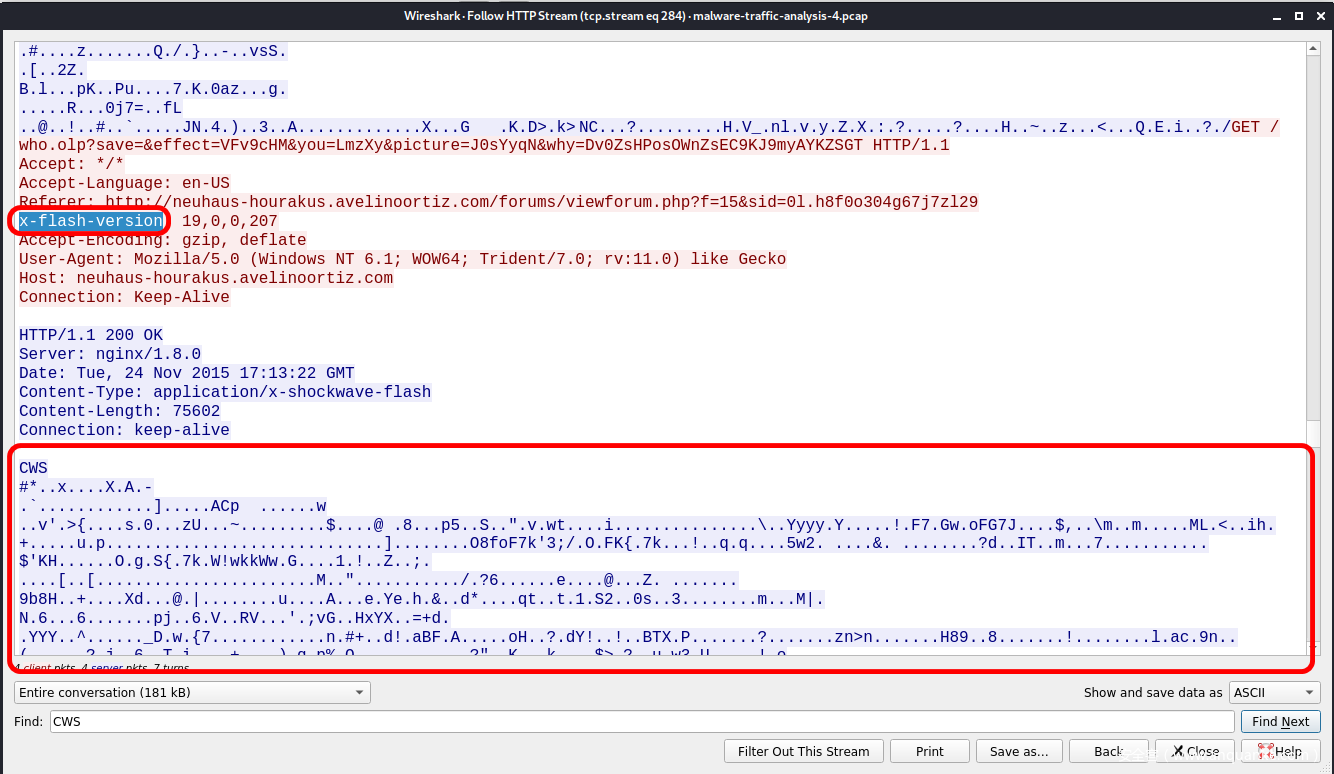Click the Save as... button
This screenshot has height=774, width=1334.
click(x=1019, y=751)
